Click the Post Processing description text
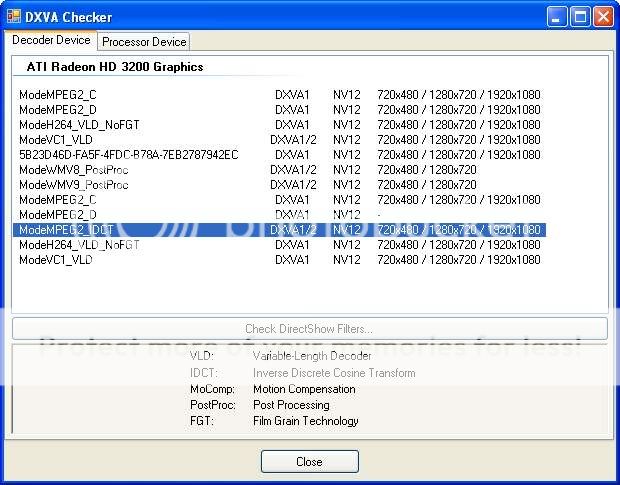 (291, 405)
